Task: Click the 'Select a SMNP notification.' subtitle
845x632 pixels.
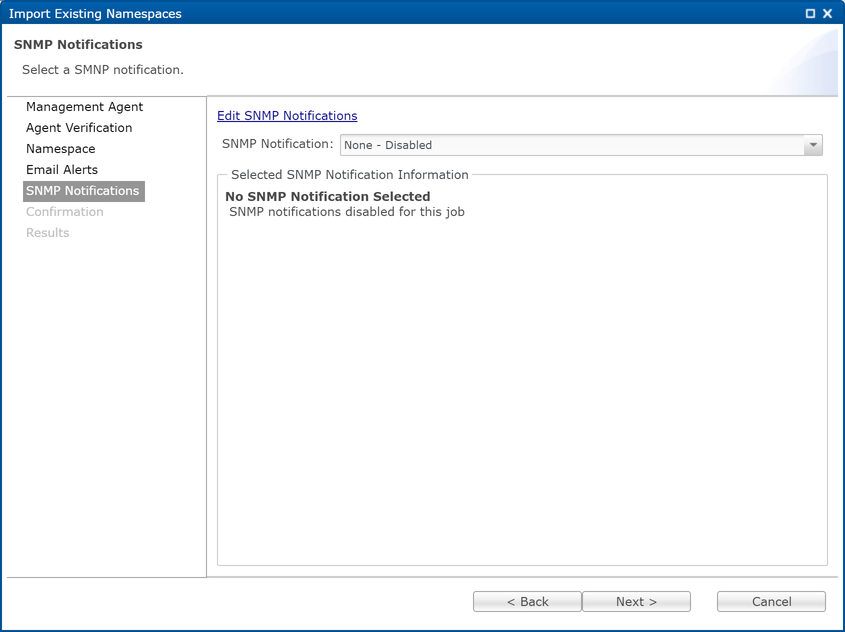Action: coord(102,70)
